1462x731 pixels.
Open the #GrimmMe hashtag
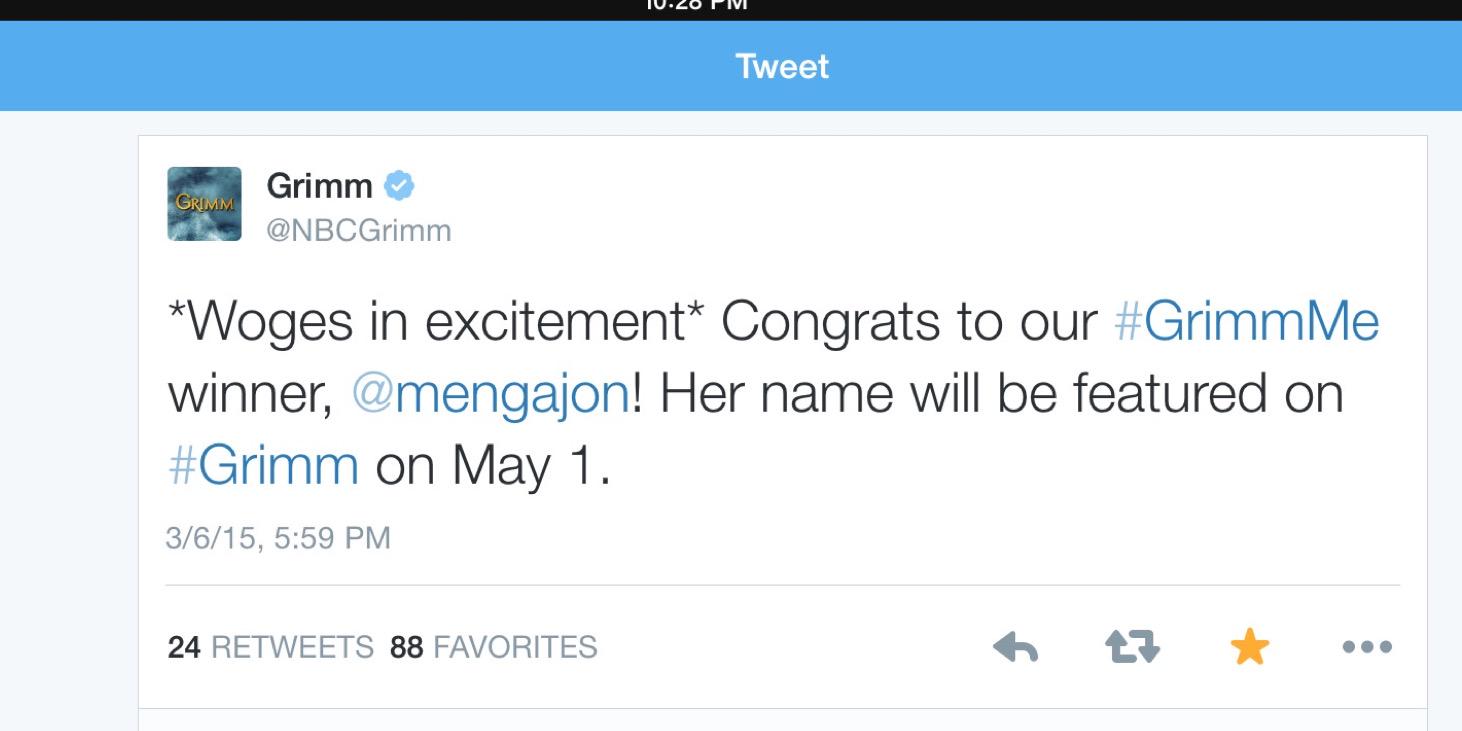click(1246, 322)
